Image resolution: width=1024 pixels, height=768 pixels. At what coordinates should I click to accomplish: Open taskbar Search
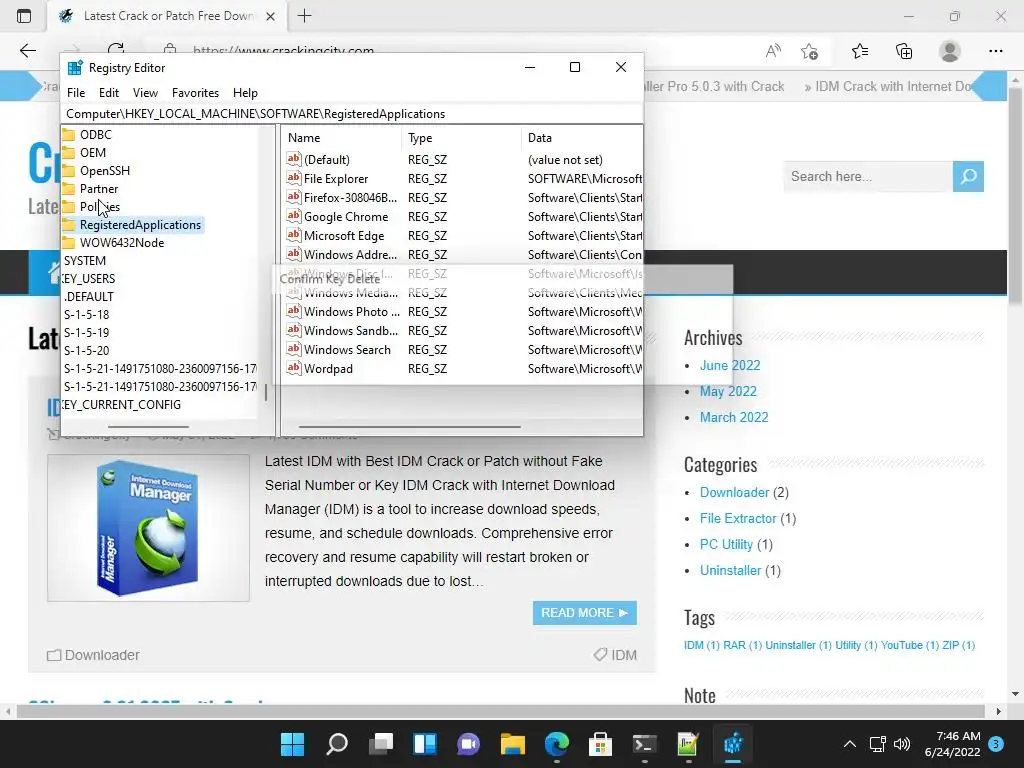[337, 744]
